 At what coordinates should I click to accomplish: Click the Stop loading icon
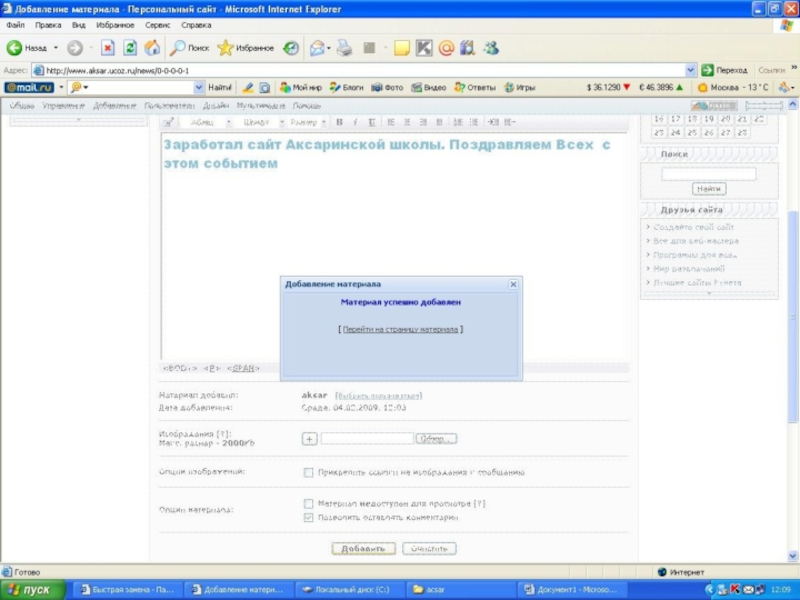coord(108,47)
